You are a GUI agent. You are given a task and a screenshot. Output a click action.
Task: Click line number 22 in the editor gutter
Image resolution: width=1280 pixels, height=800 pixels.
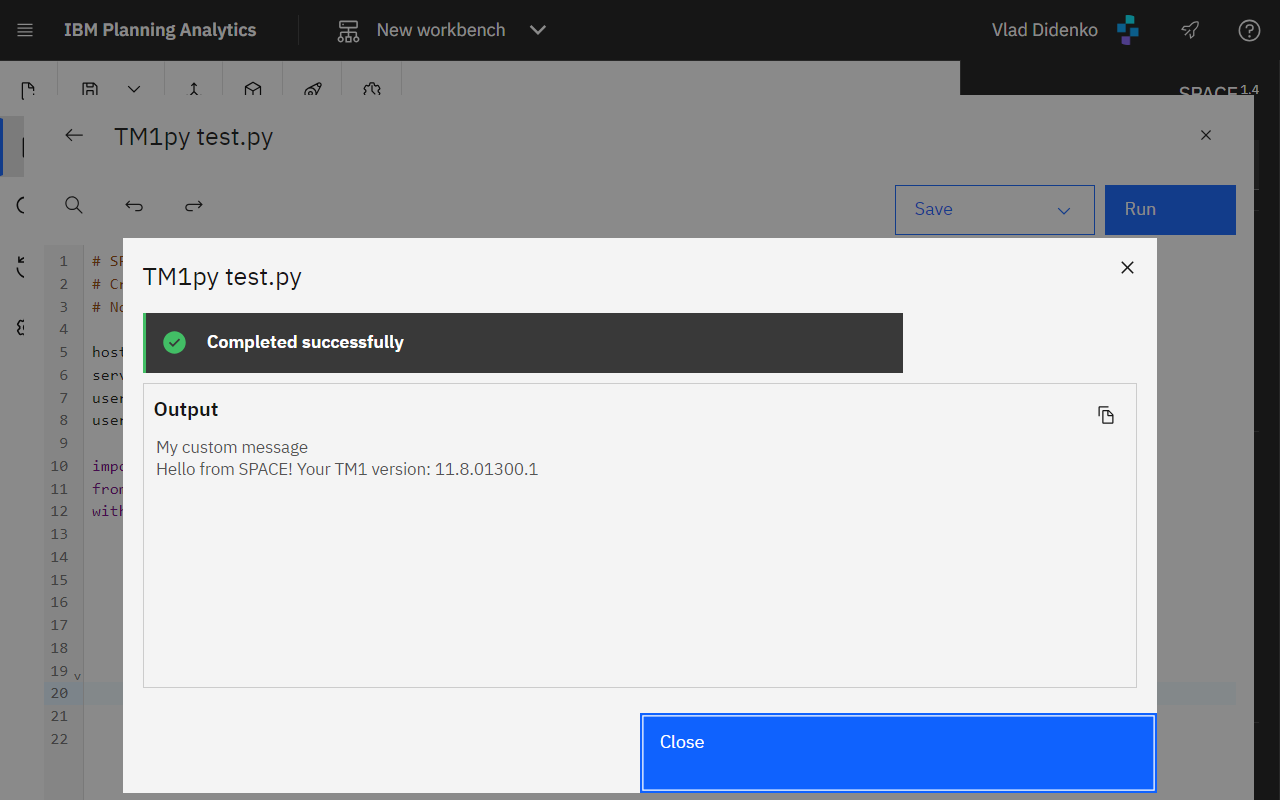[x=59, y=739]
